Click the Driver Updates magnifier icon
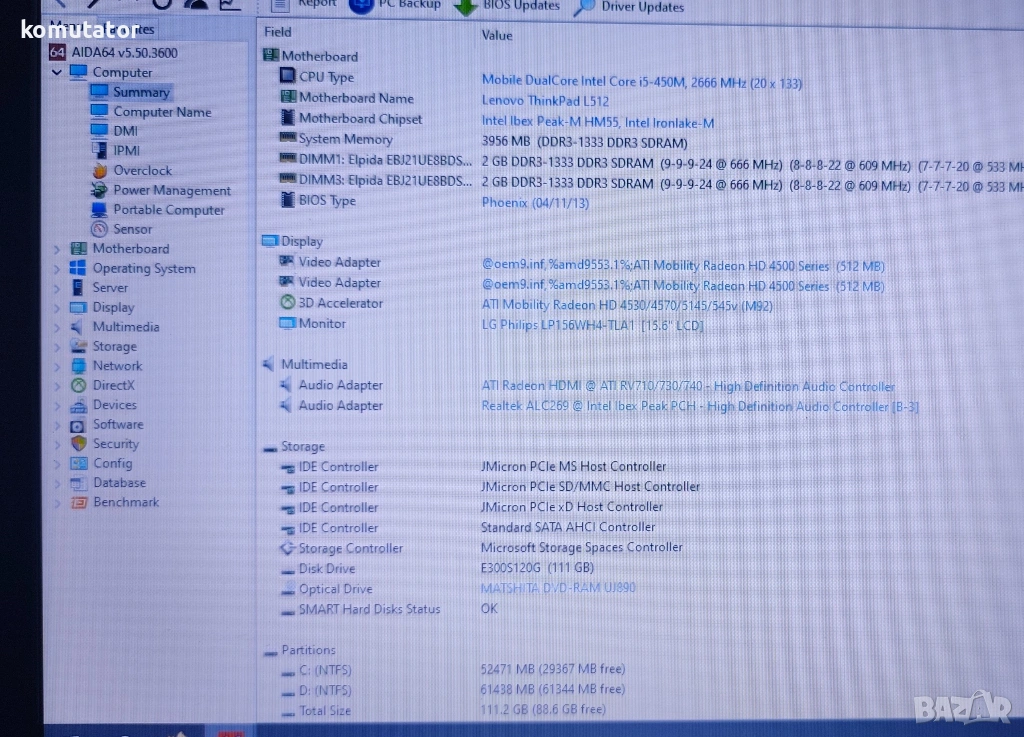The image size is (1024, 737). pos(584,7)
